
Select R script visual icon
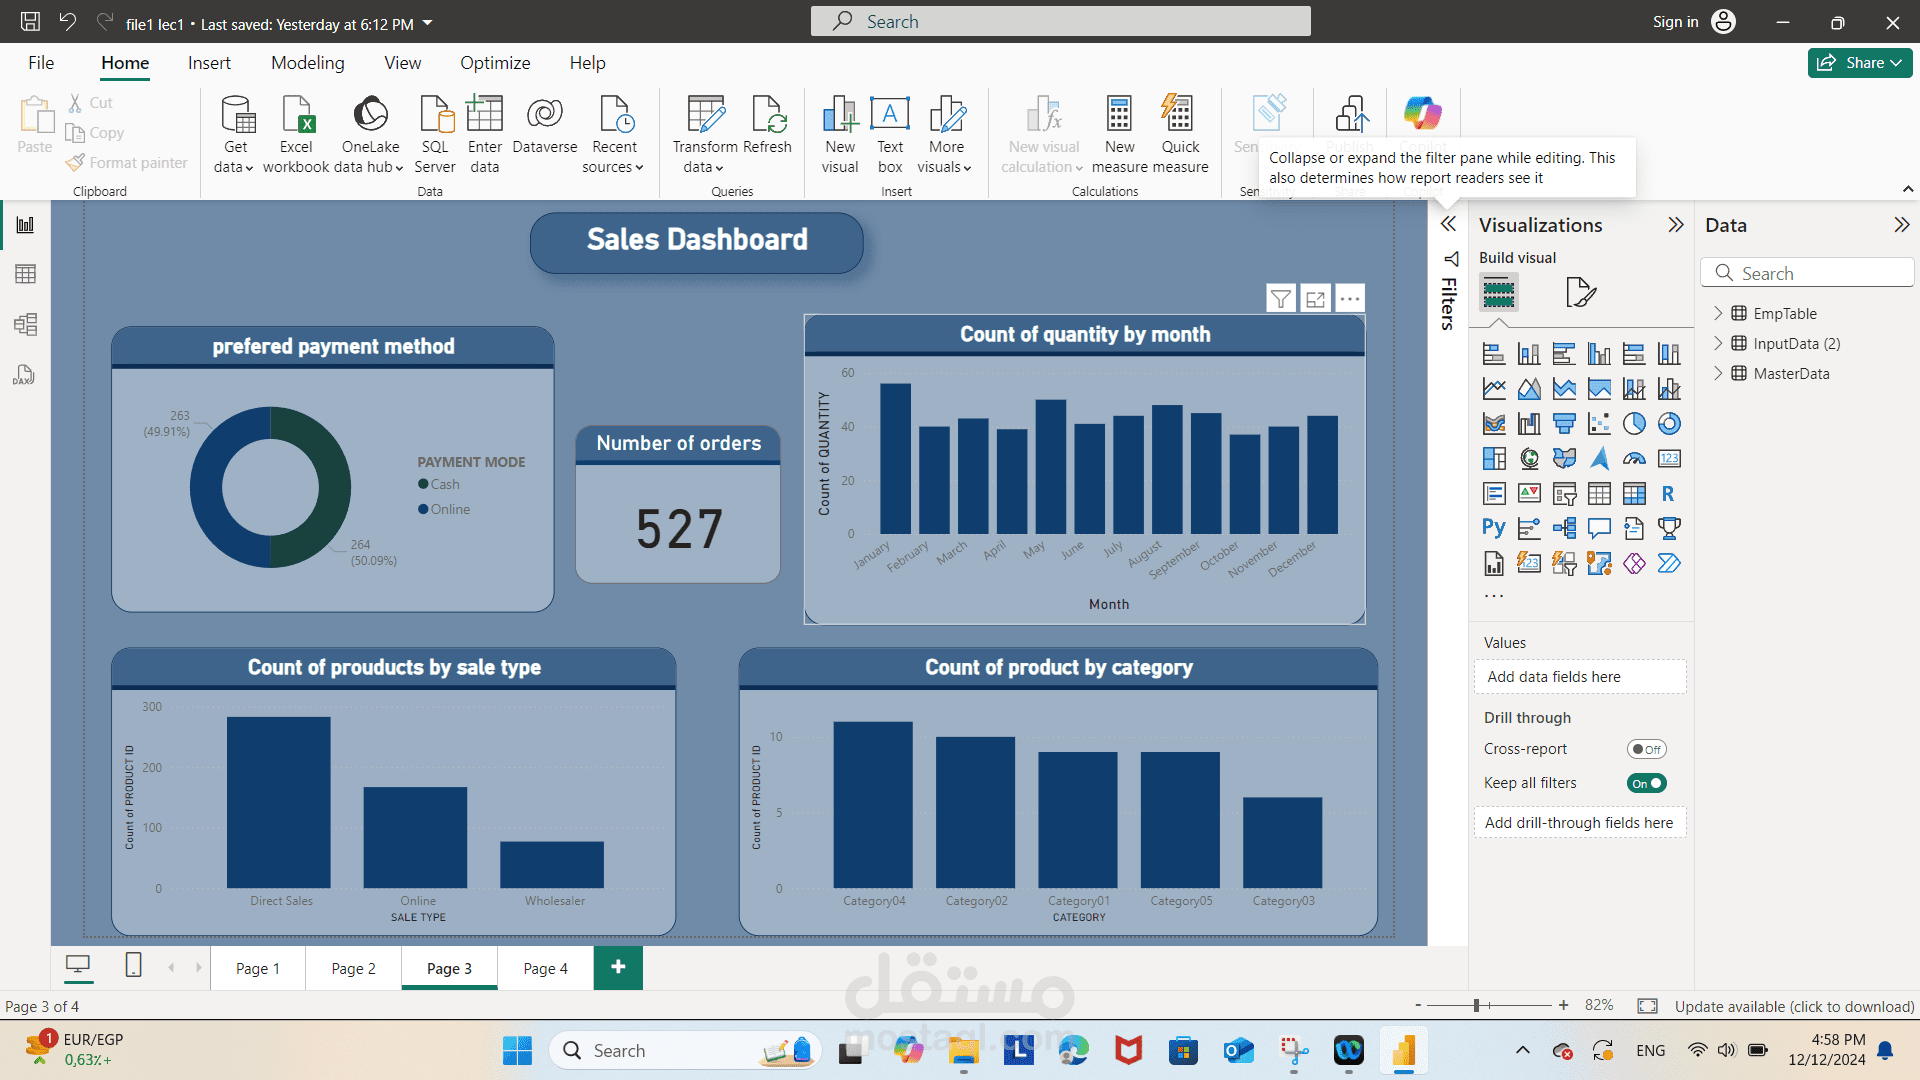click(1669, 494)
